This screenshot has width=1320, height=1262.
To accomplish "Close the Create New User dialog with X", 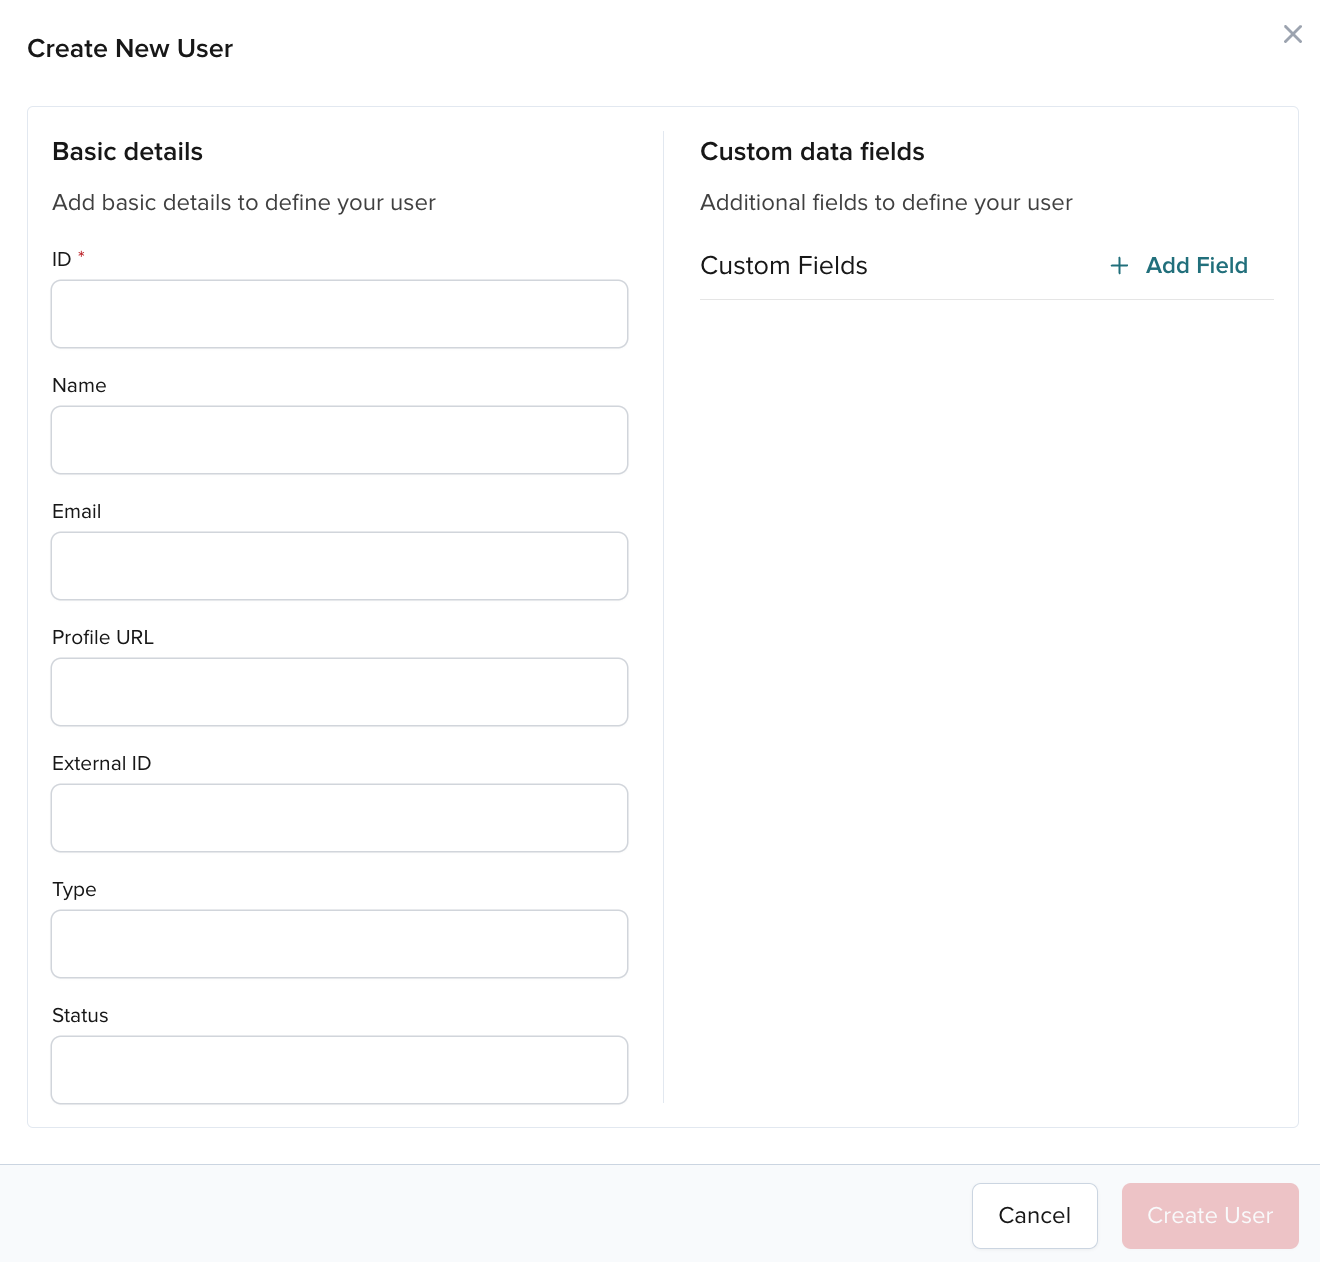I will pyautogui.click(x=1292, y=34).
